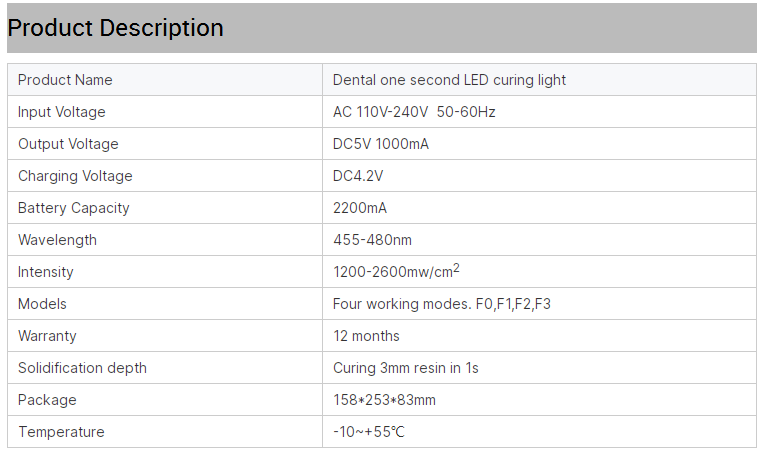This screenshot has height=464, width=784.
Task: Click the Output Voltage label
Action: coord(68,144)
